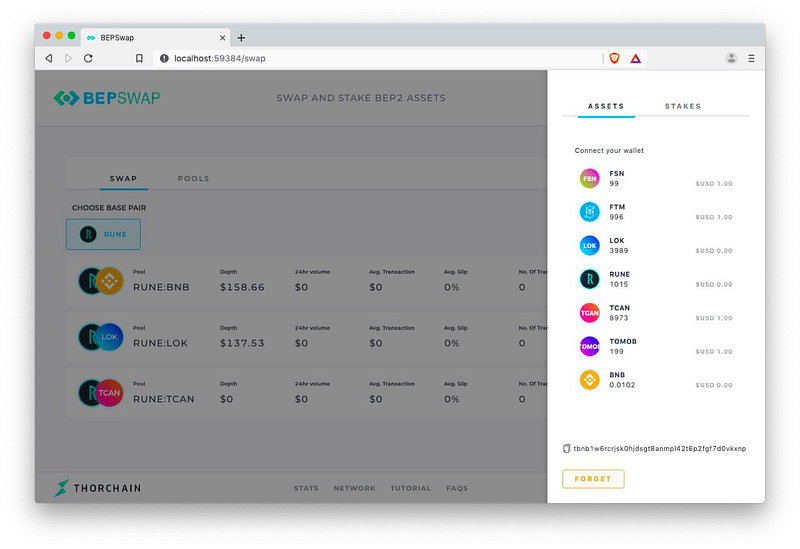The image size is (800, 549).
Task: Click the $158.66 depth value
Action: tap(242, 287)
